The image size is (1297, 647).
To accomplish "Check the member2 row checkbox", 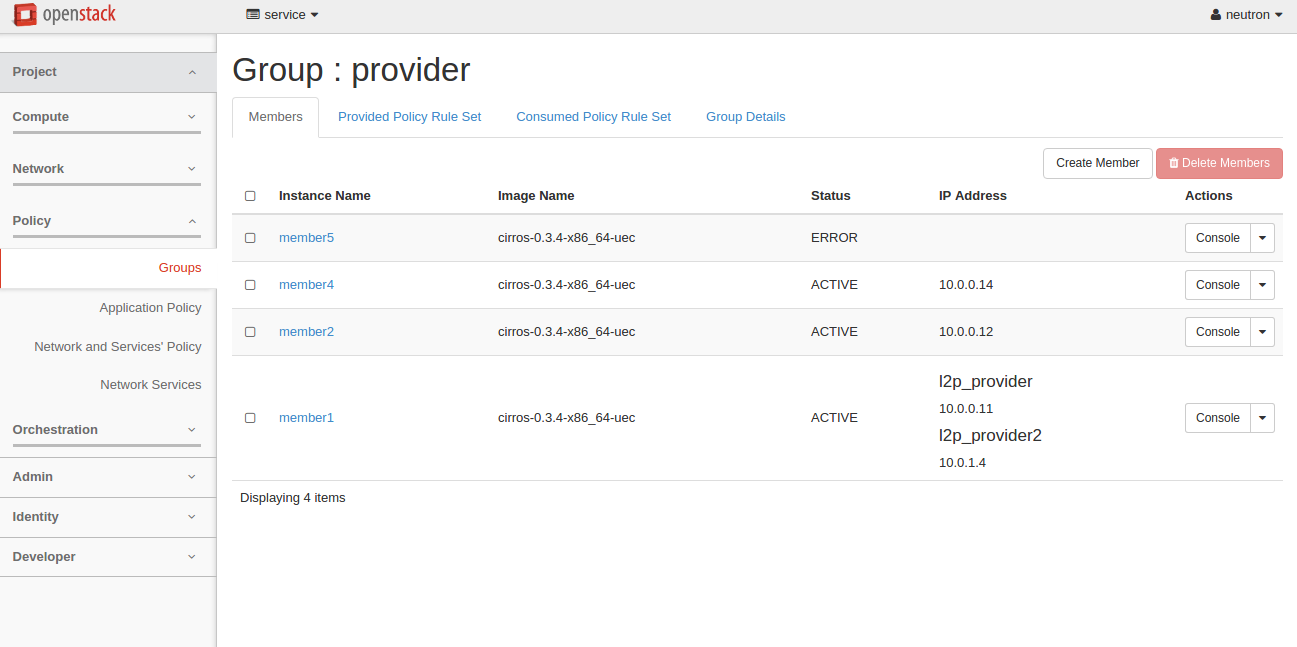I will [250, 332].
